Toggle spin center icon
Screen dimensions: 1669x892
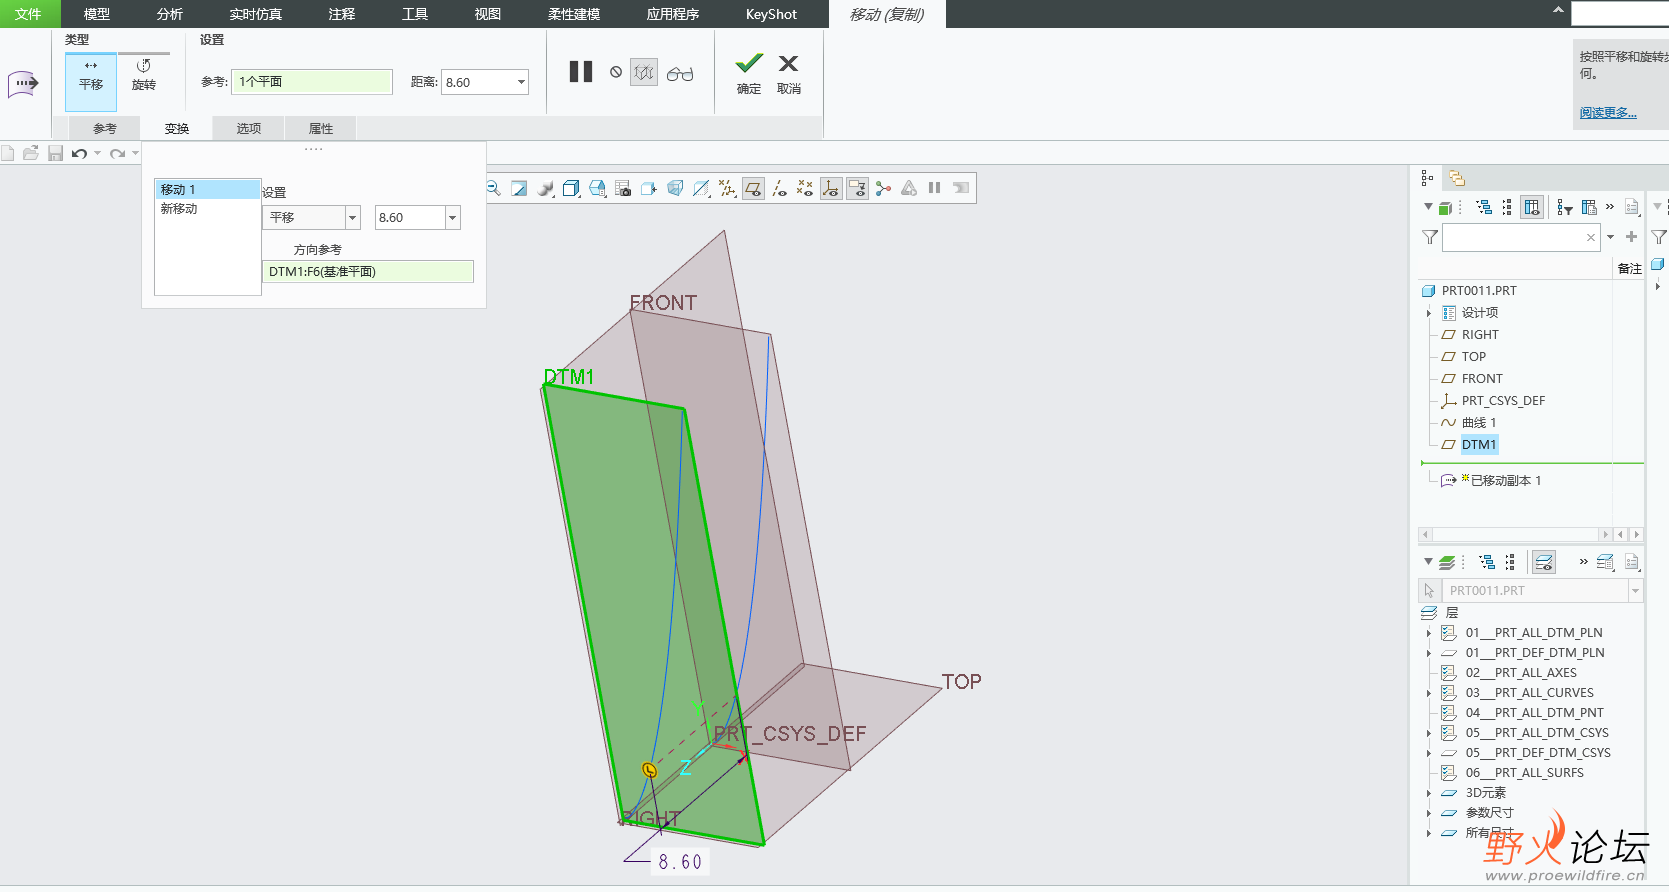(883, 188)
